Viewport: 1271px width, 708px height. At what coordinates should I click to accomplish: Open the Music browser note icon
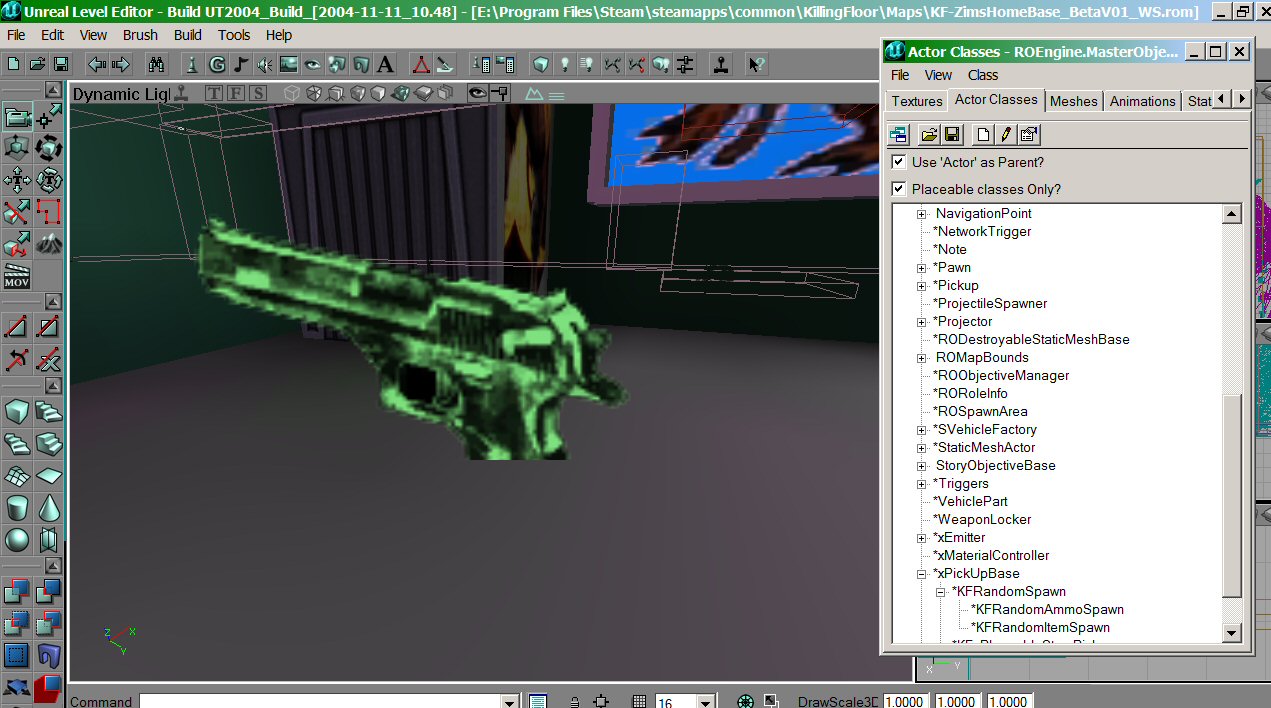click(x=241, y=64)
